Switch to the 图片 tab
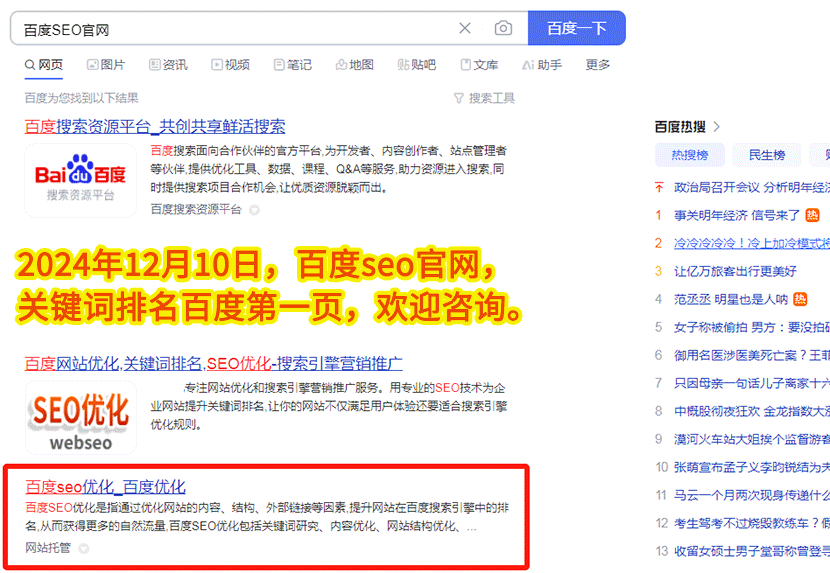This screenshot has width=830, height=573. 106,65
